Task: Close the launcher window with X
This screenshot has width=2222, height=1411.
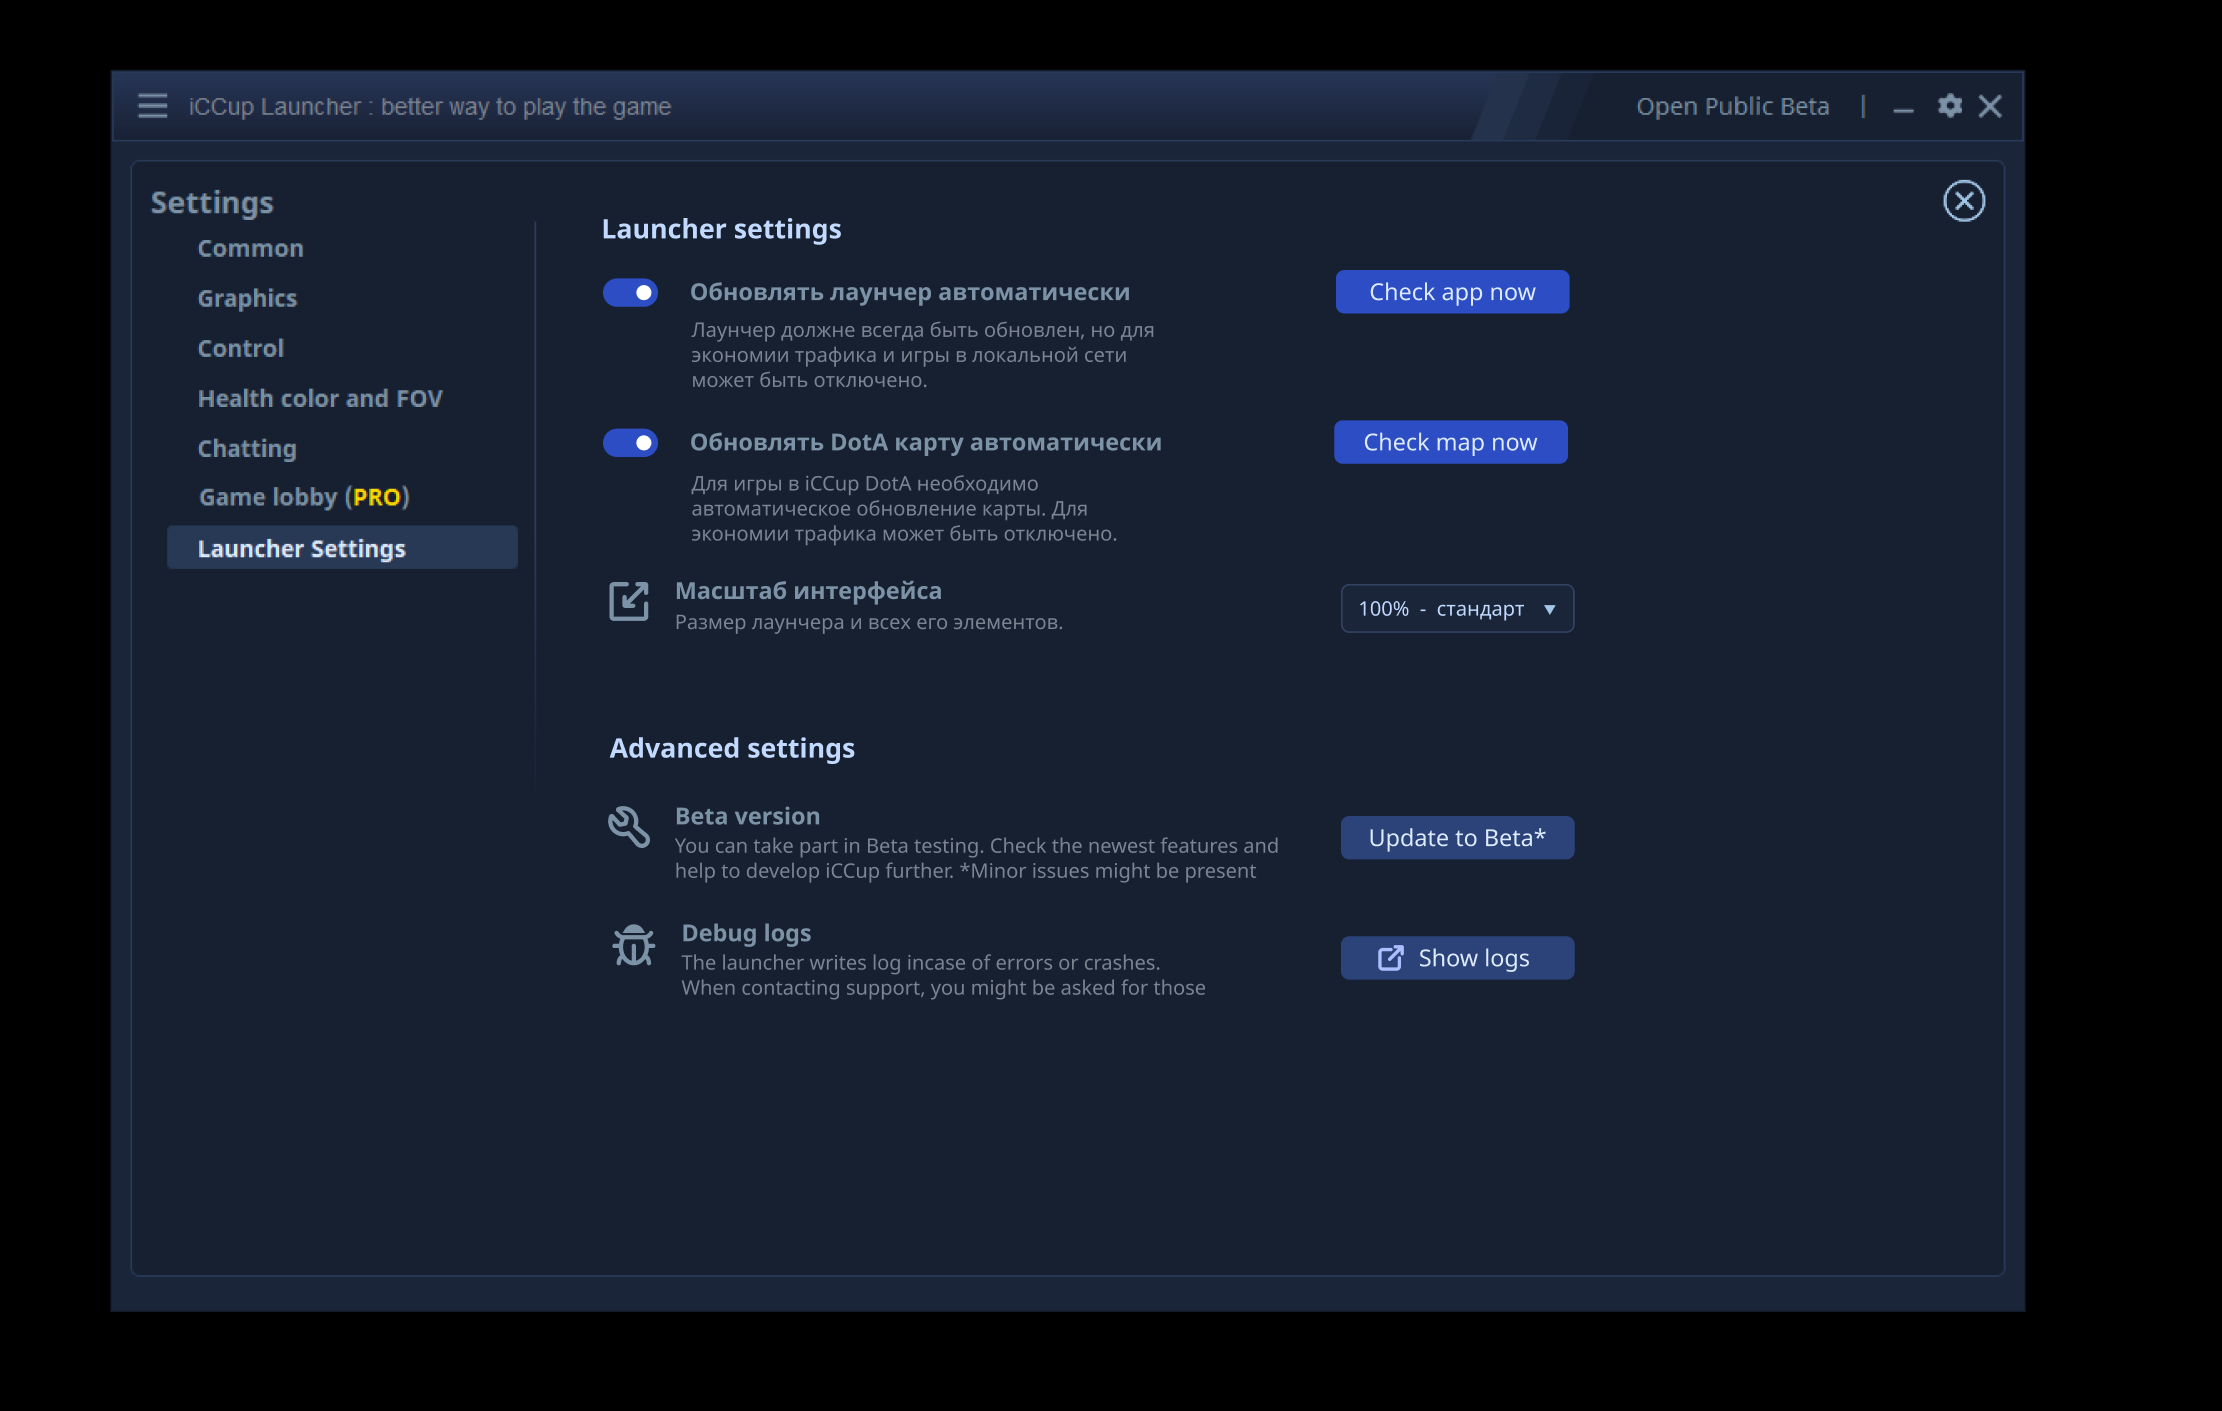Action: [1990, 106]
